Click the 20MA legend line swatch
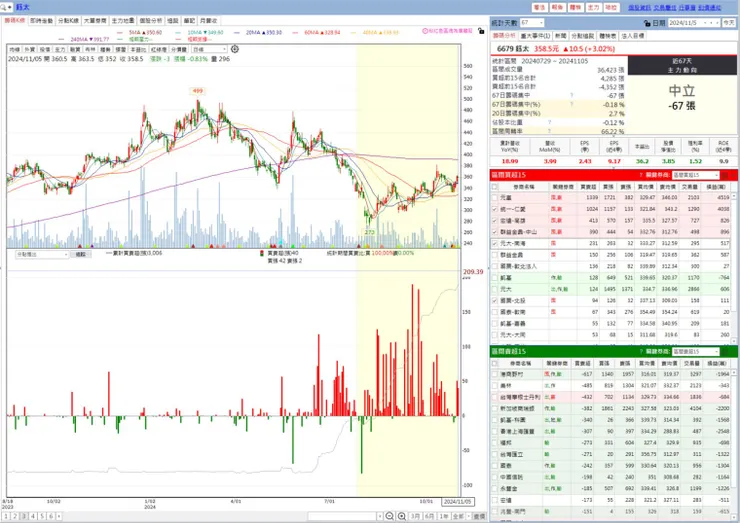Viewport: 740px width, 523px height. pyautogui.click(x=236, y=33)
